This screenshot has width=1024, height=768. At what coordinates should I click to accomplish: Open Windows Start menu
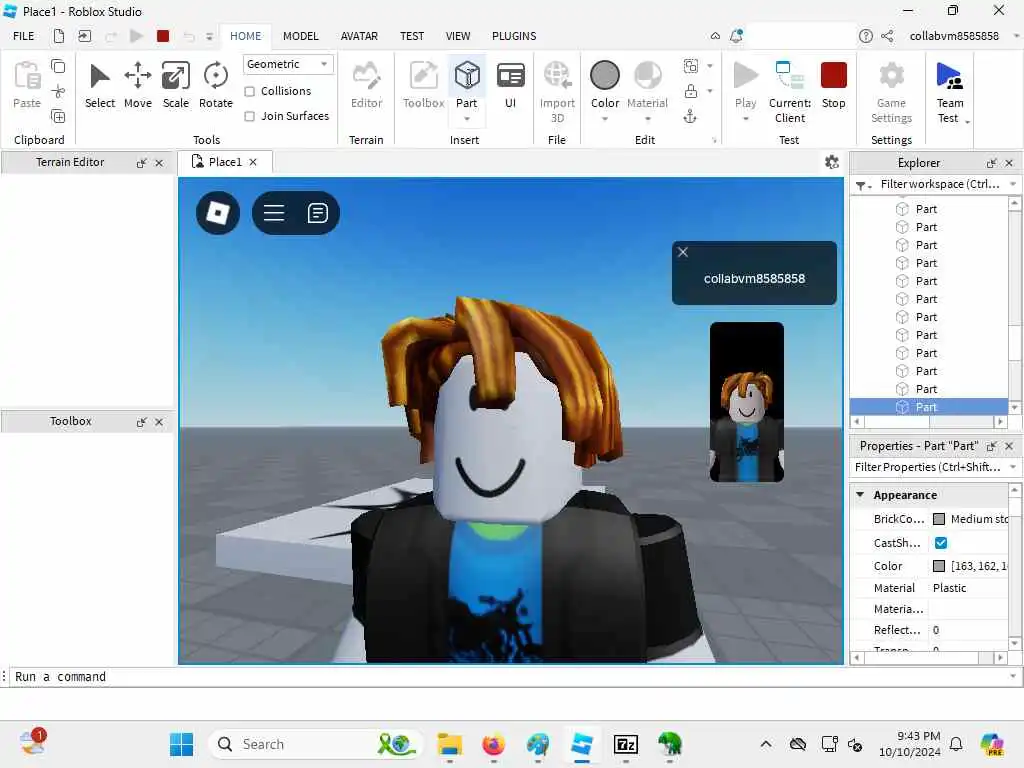(x=182, y=744)
